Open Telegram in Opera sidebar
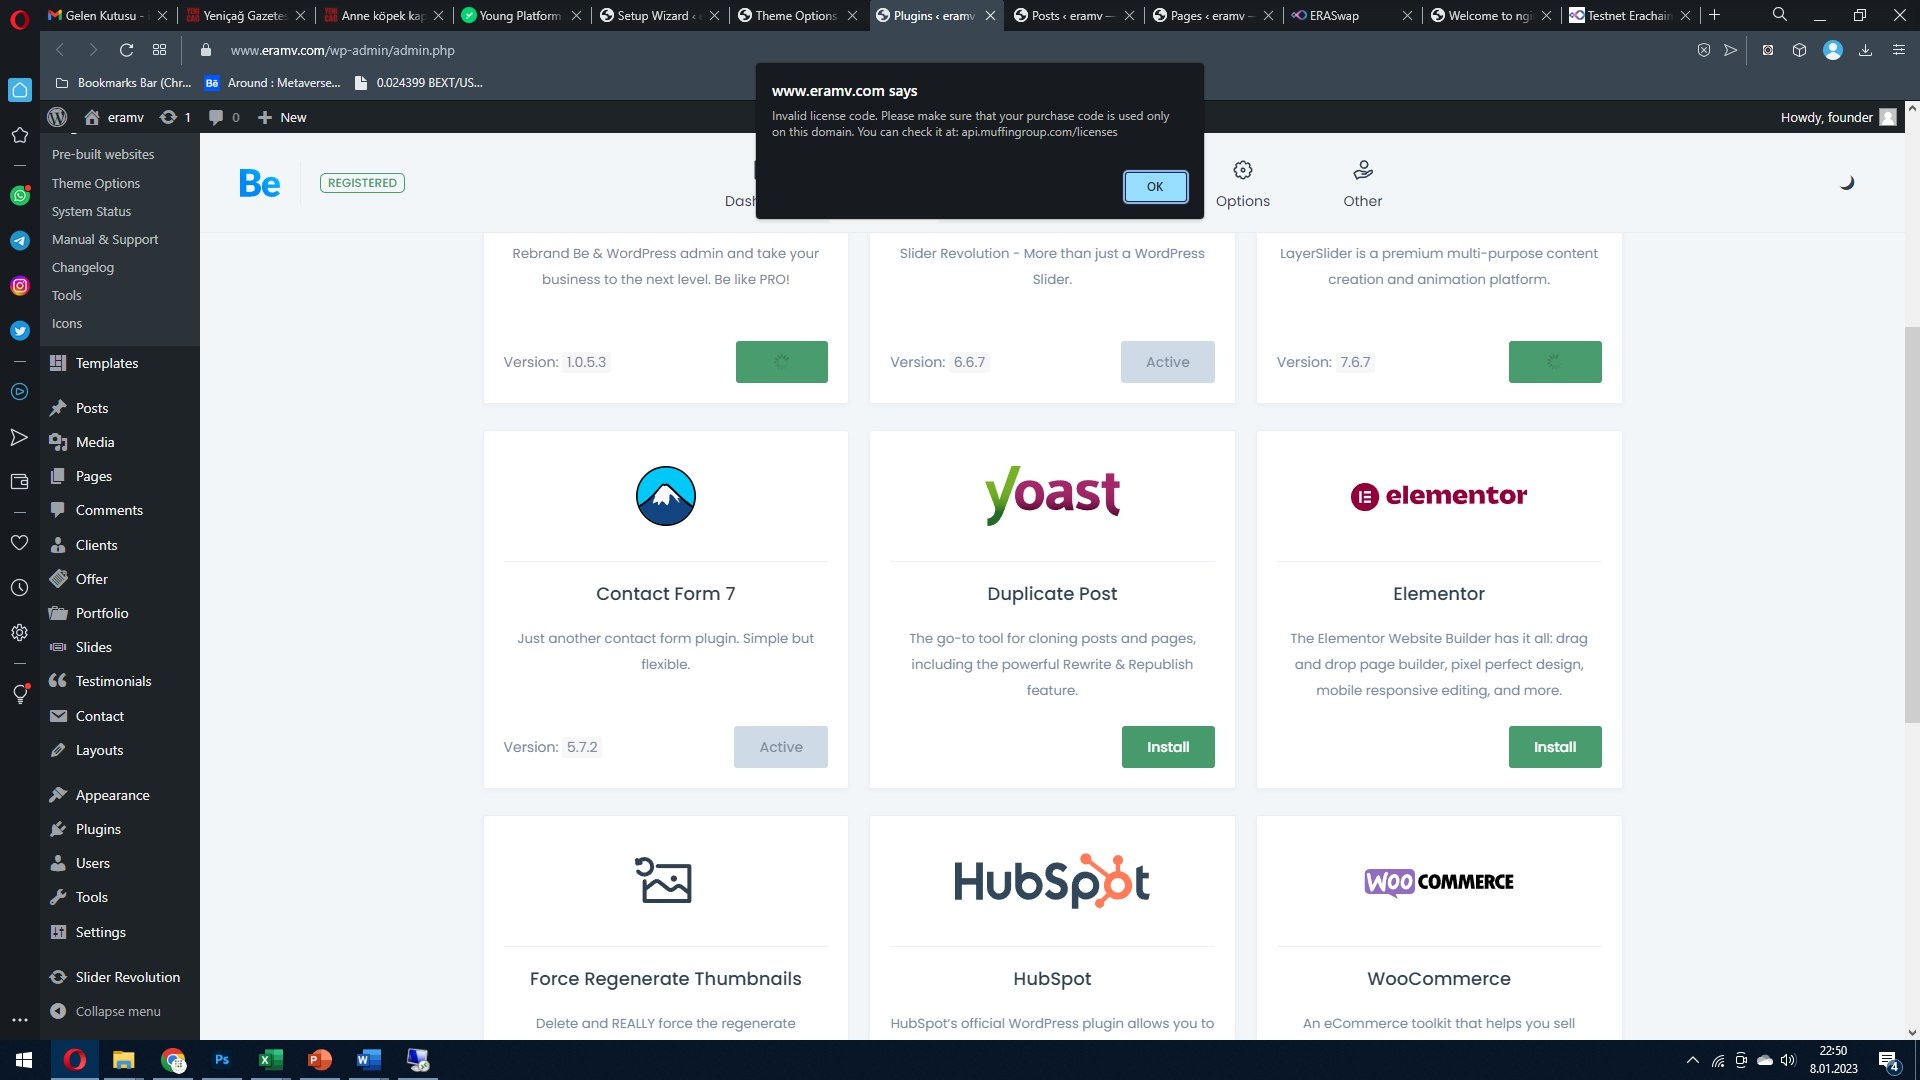This screenshot has width=1920, height=1080. point(20,241)
